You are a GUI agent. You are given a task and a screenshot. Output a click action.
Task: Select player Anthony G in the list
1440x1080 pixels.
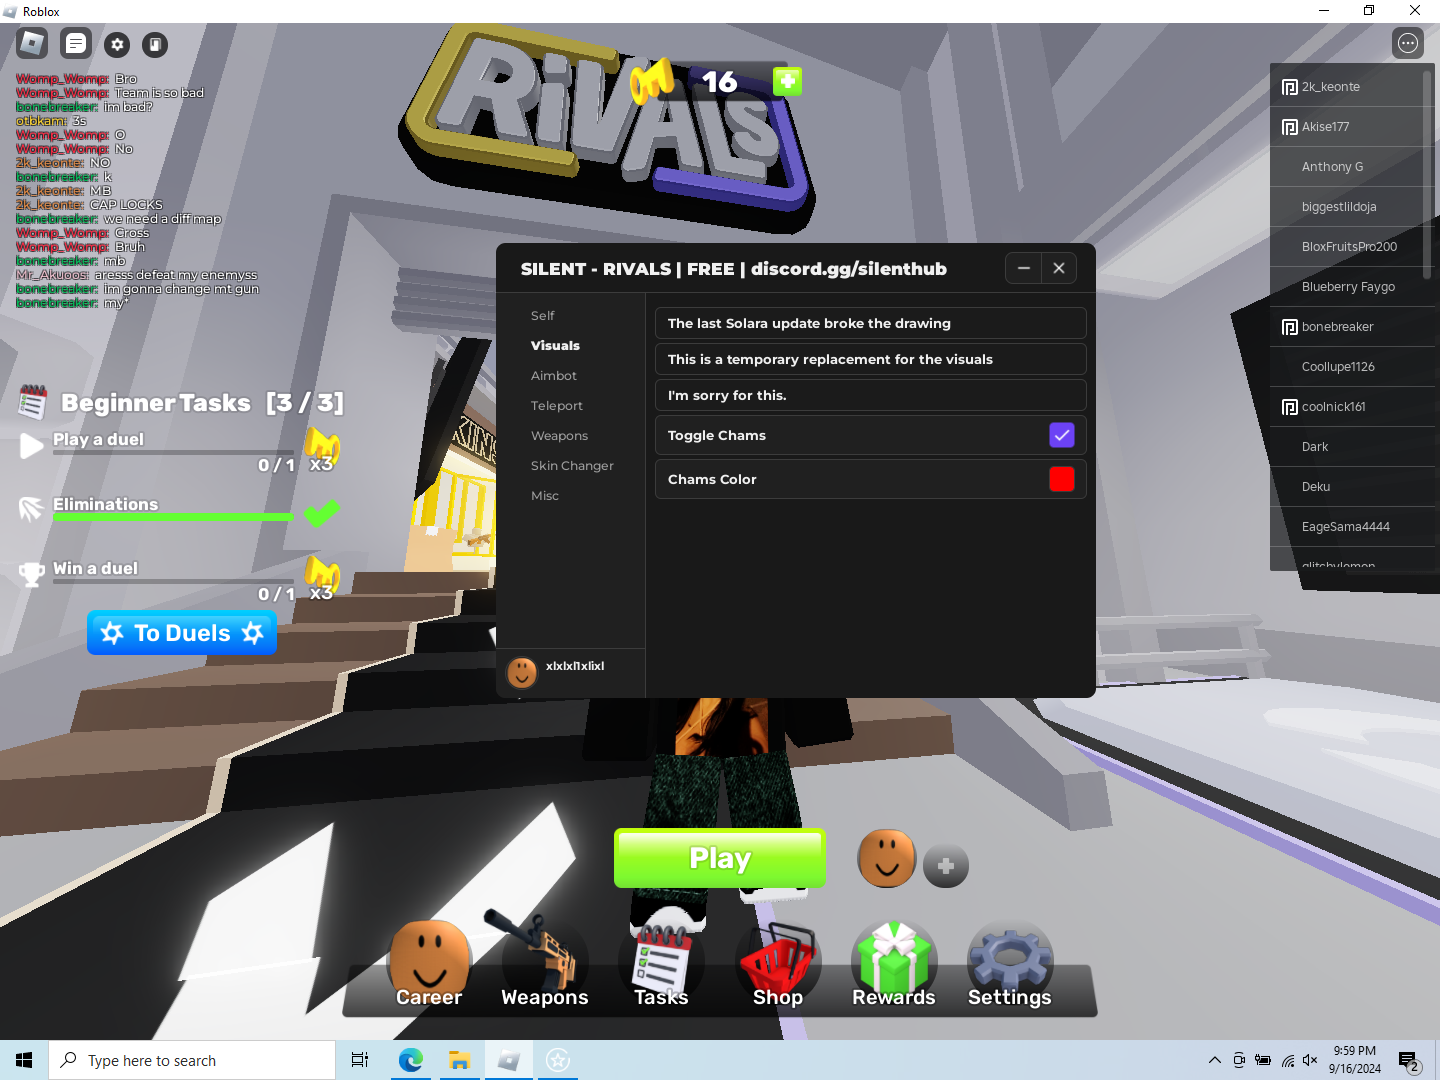1352,167
